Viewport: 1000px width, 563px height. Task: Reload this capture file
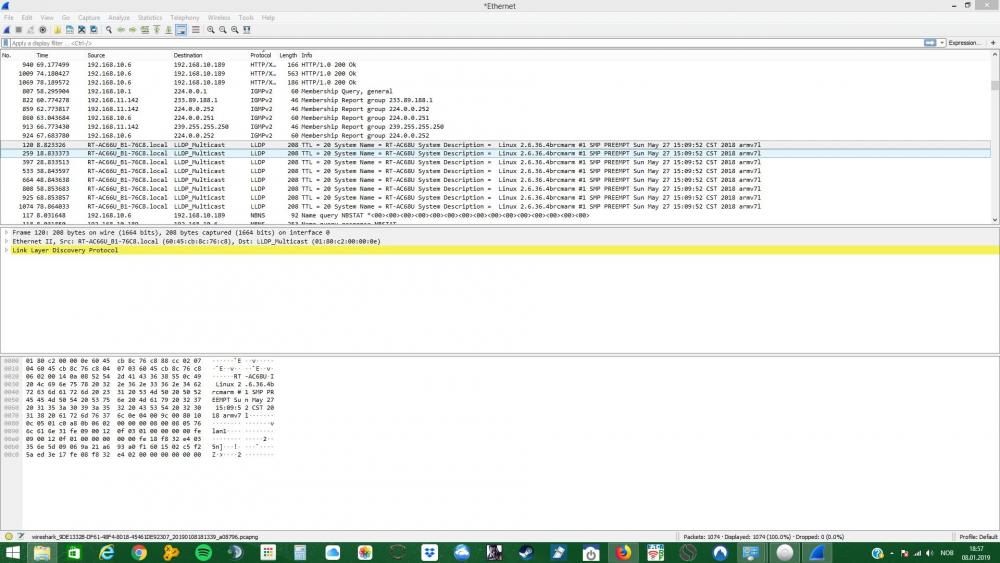(x=94, y=30)
